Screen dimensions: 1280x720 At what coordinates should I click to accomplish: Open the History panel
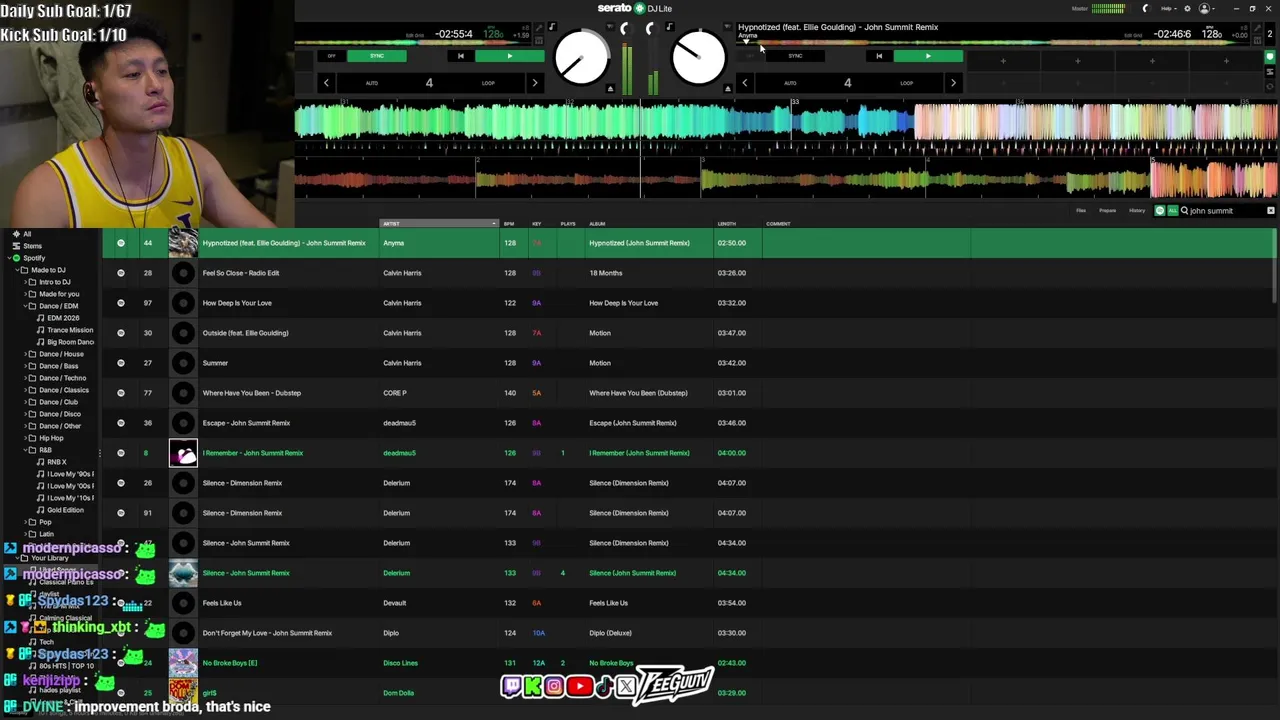[1137, 211]
